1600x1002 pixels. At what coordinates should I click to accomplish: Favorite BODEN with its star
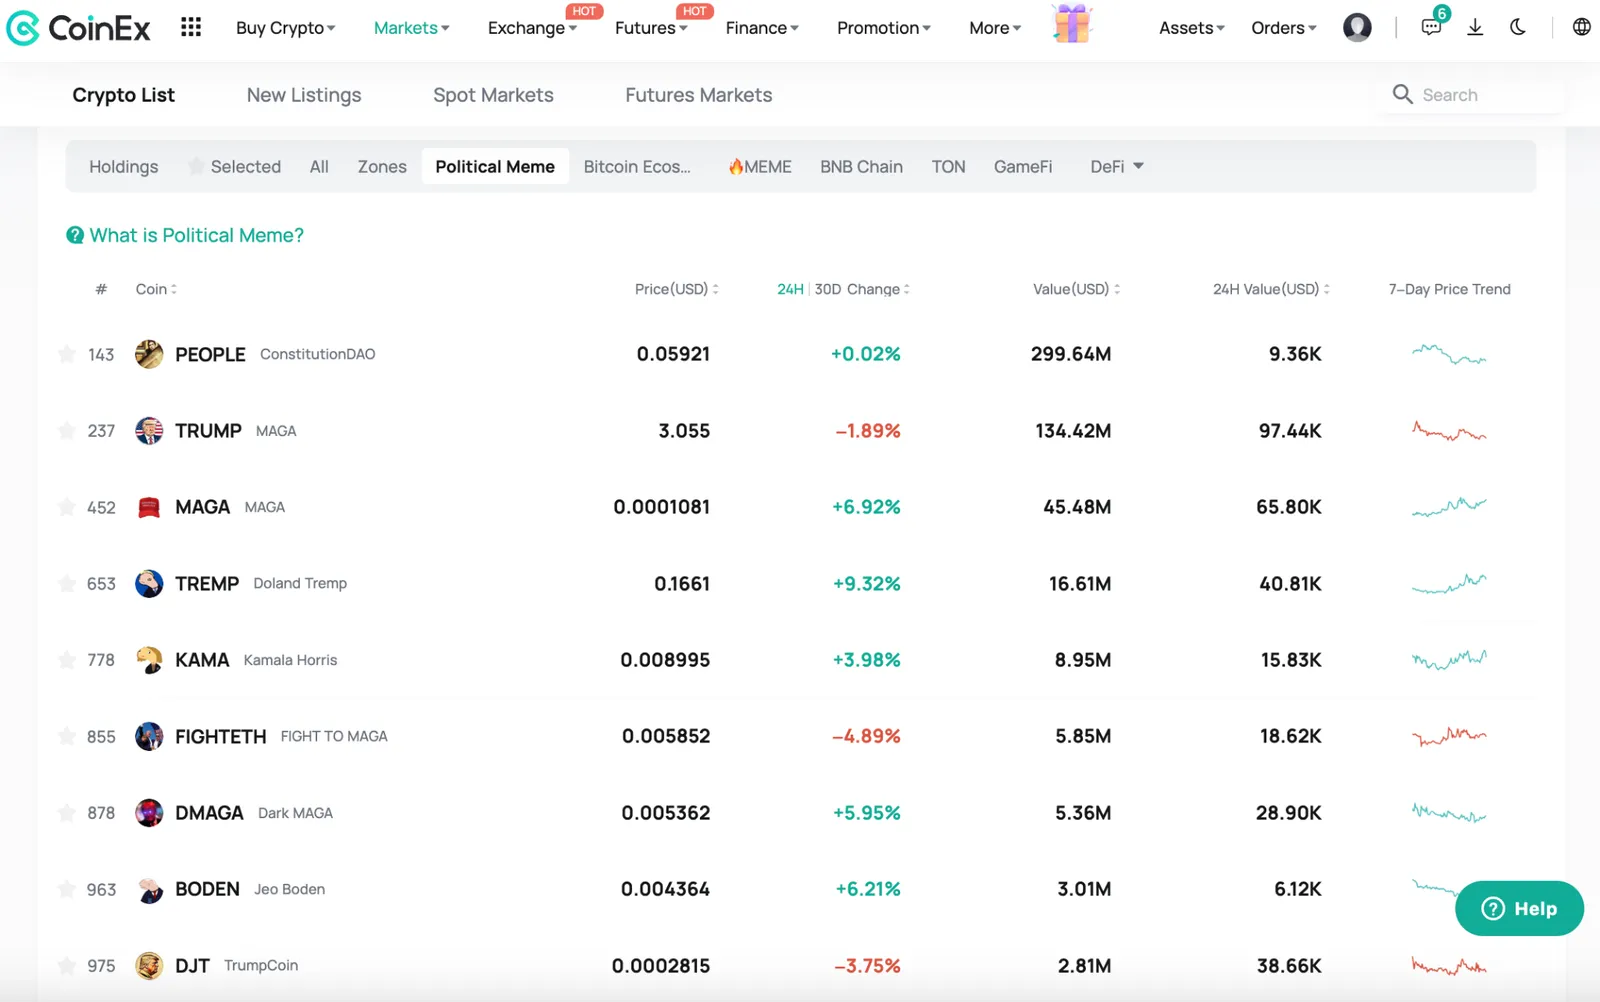tap(67, 890)
